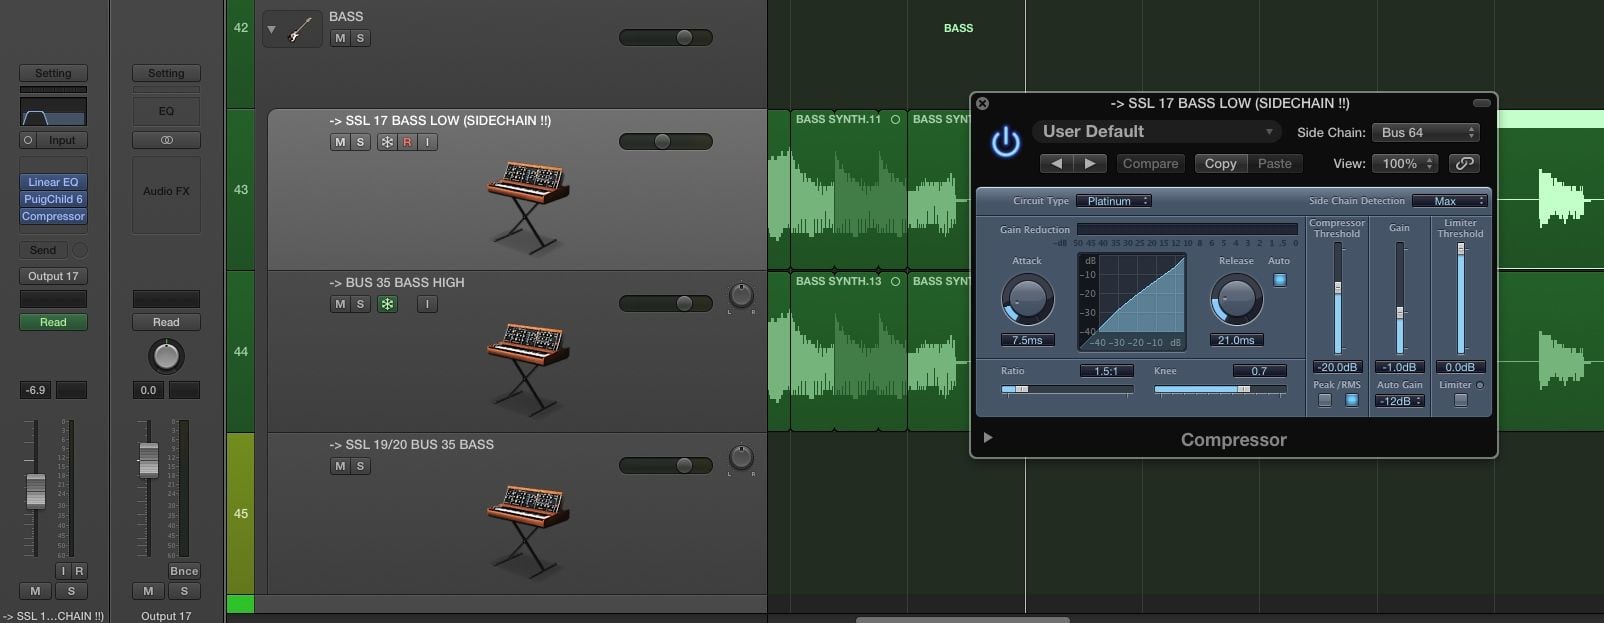The image size is (1604, 623).
Task: Open User Default preset dropdown
Action: tap(1157, 131)
